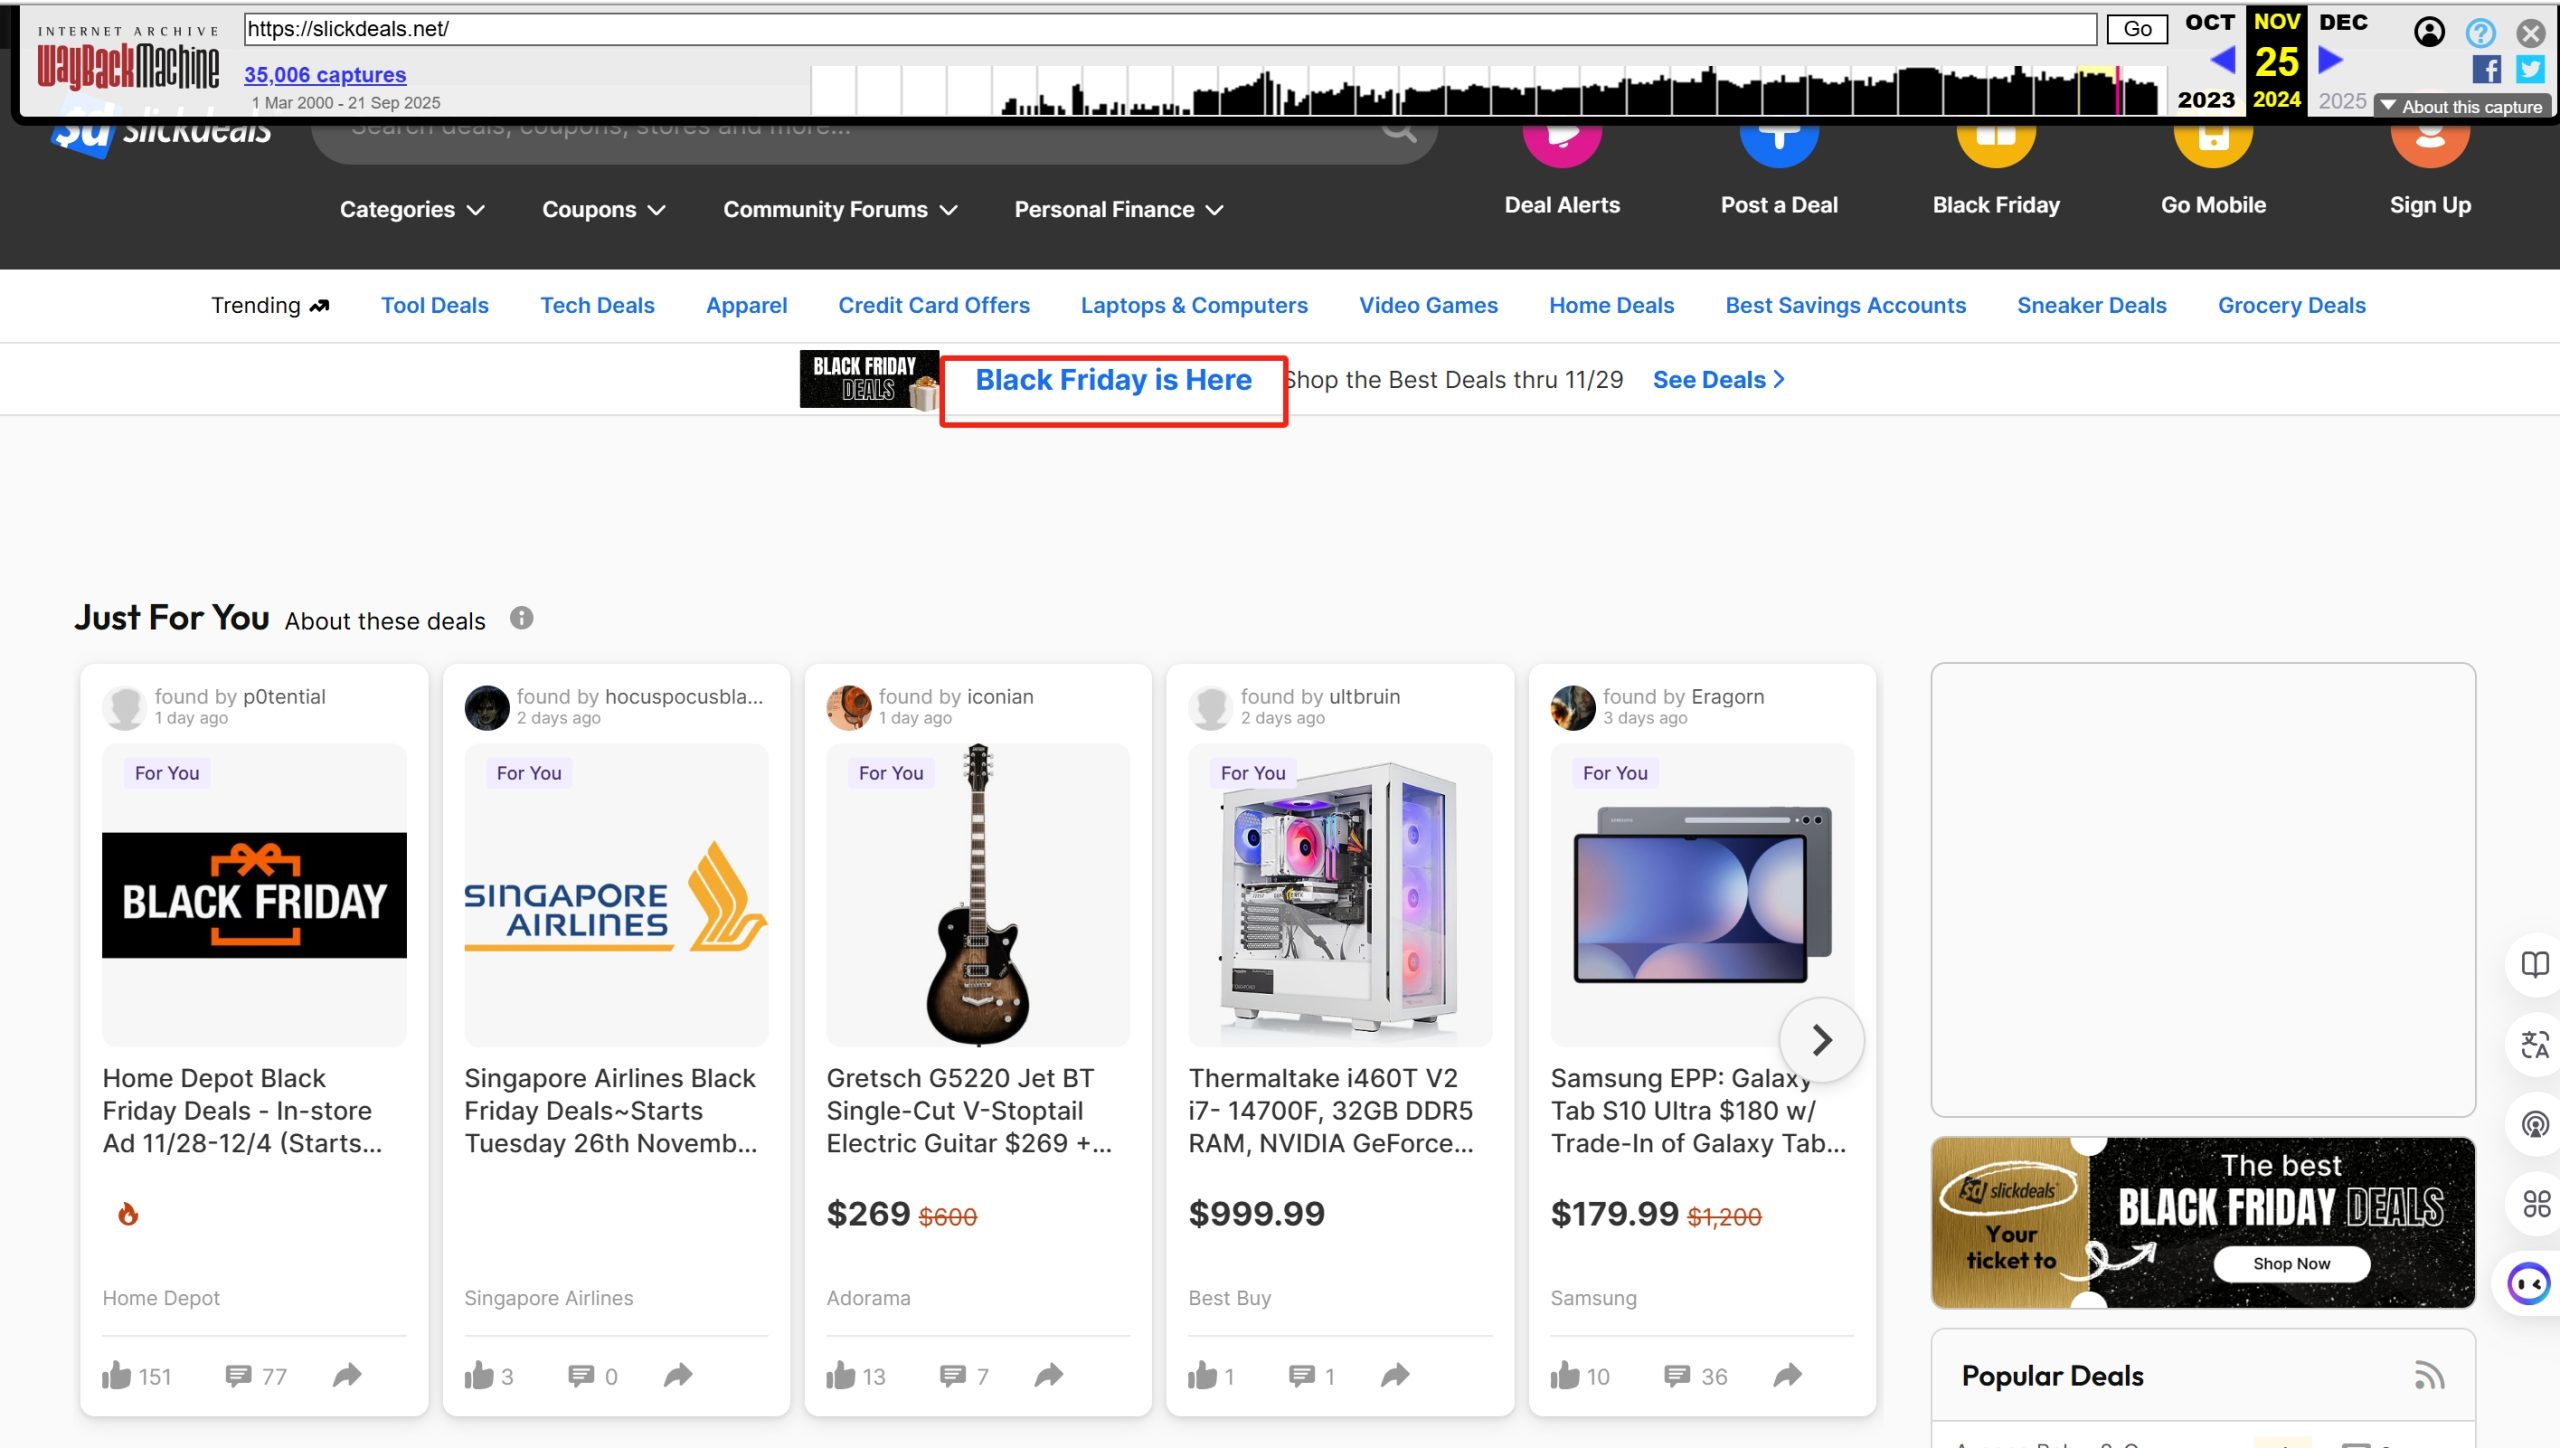Open the Home Depot Black Friday deal title

pyautogui.click(x=243, y=1111)
